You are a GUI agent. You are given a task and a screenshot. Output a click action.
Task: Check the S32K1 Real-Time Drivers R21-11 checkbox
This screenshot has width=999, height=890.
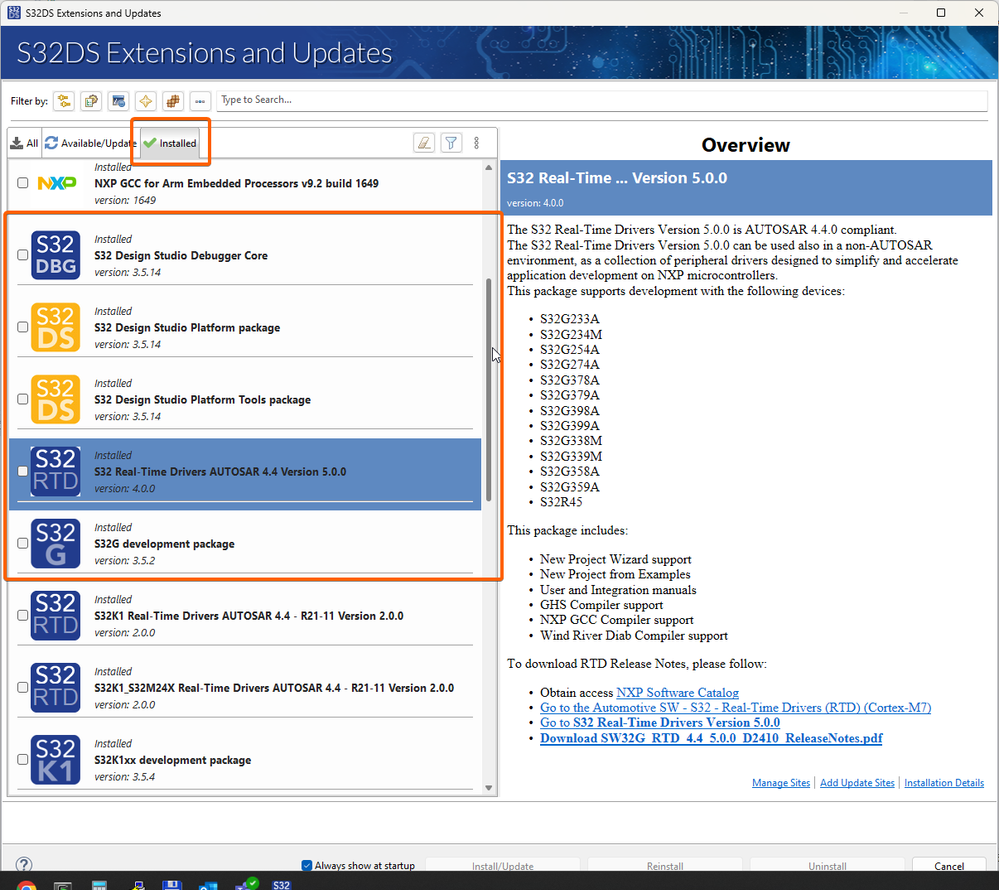pos(22,615)
